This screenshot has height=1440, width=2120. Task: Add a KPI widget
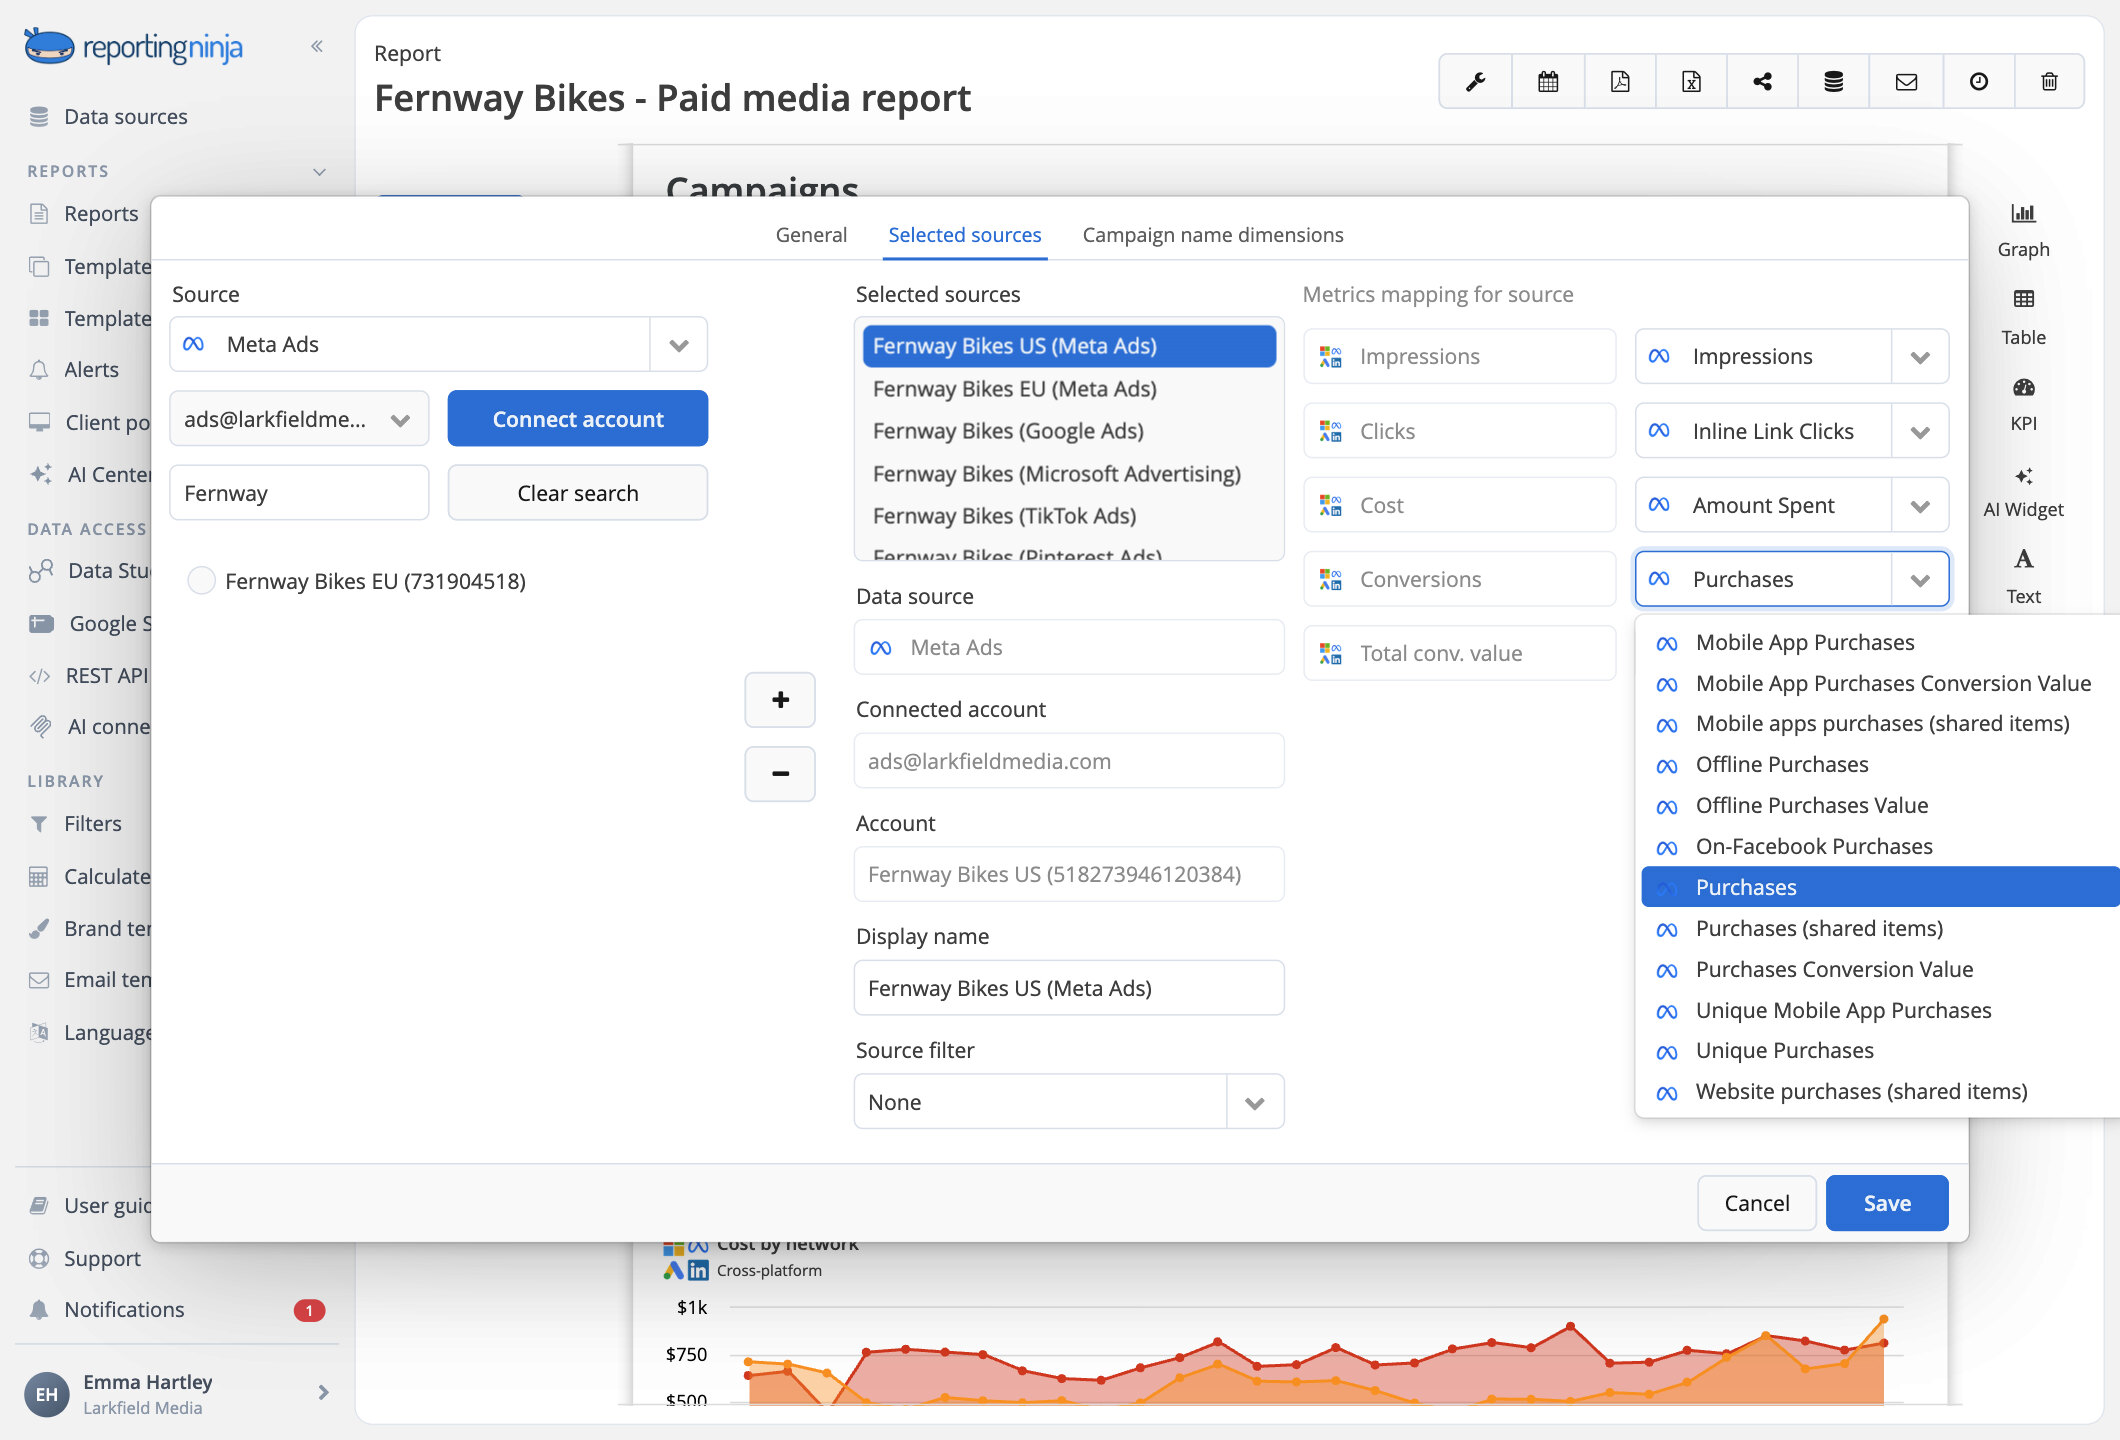tap(2023, 403)
